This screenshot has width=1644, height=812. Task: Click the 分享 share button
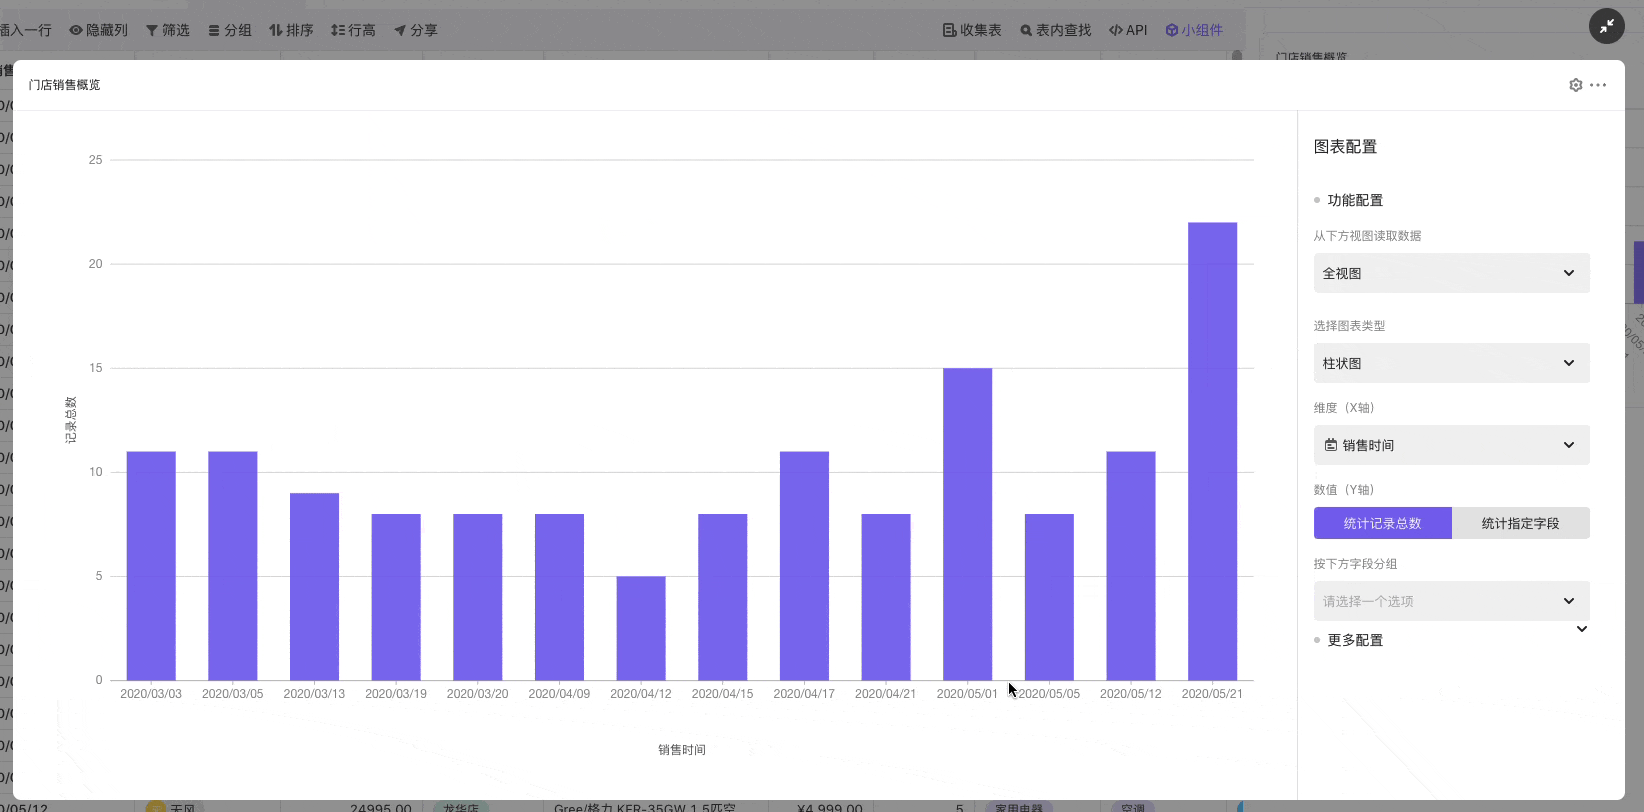(x=415, y=30)
